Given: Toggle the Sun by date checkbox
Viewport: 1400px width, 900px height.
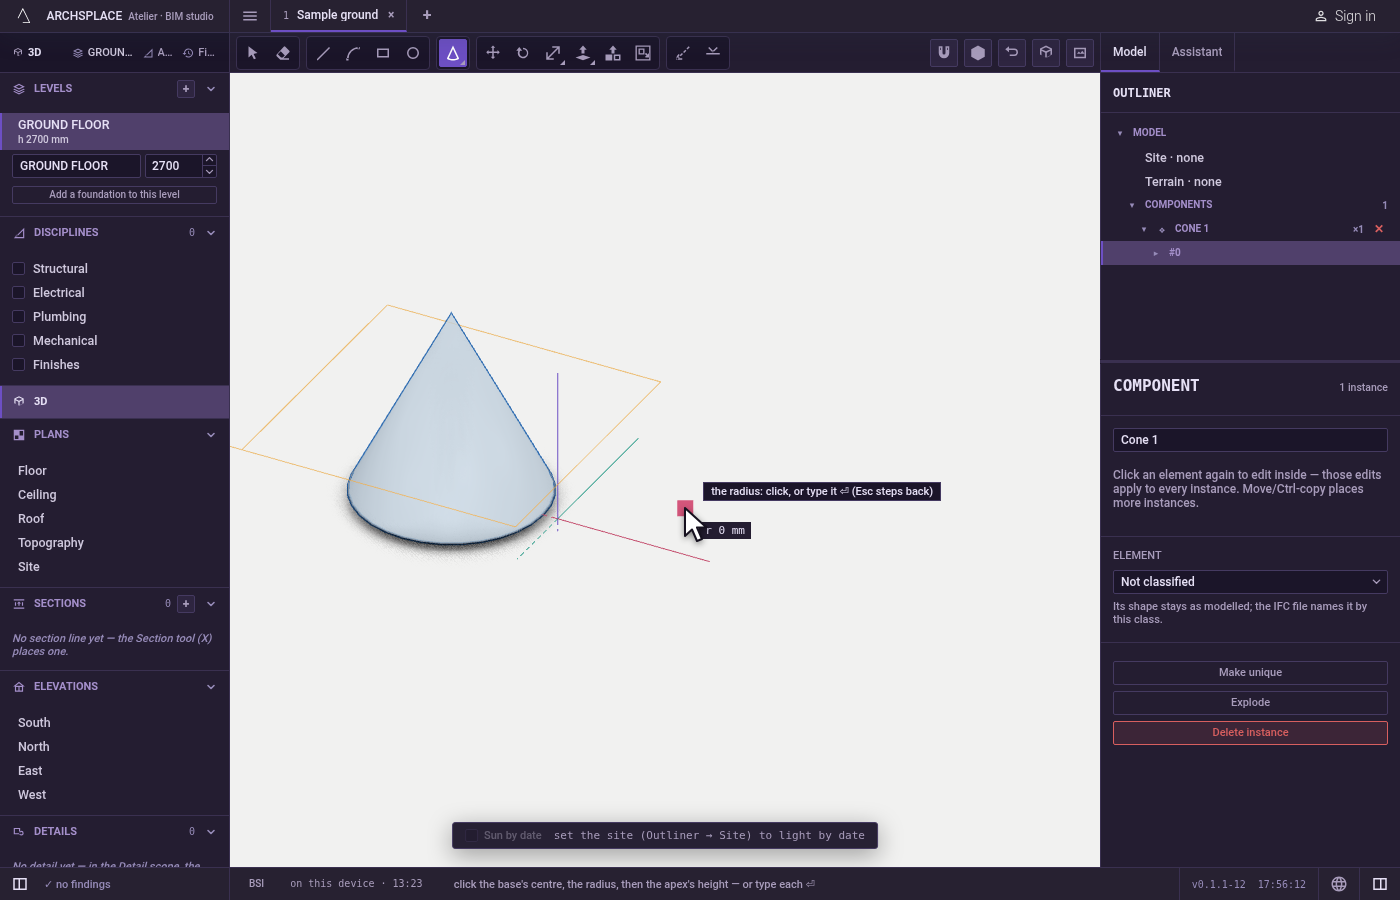Looking at the screenshot, I should tap(472, 836).
